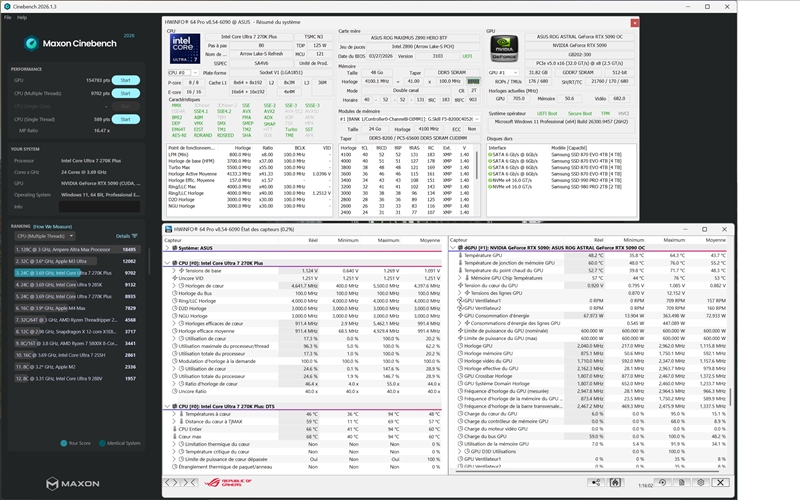This screenshot has width=800, height=500.
Task: Click the network share icon in sensors toolbar
Action: click(595, 482)
